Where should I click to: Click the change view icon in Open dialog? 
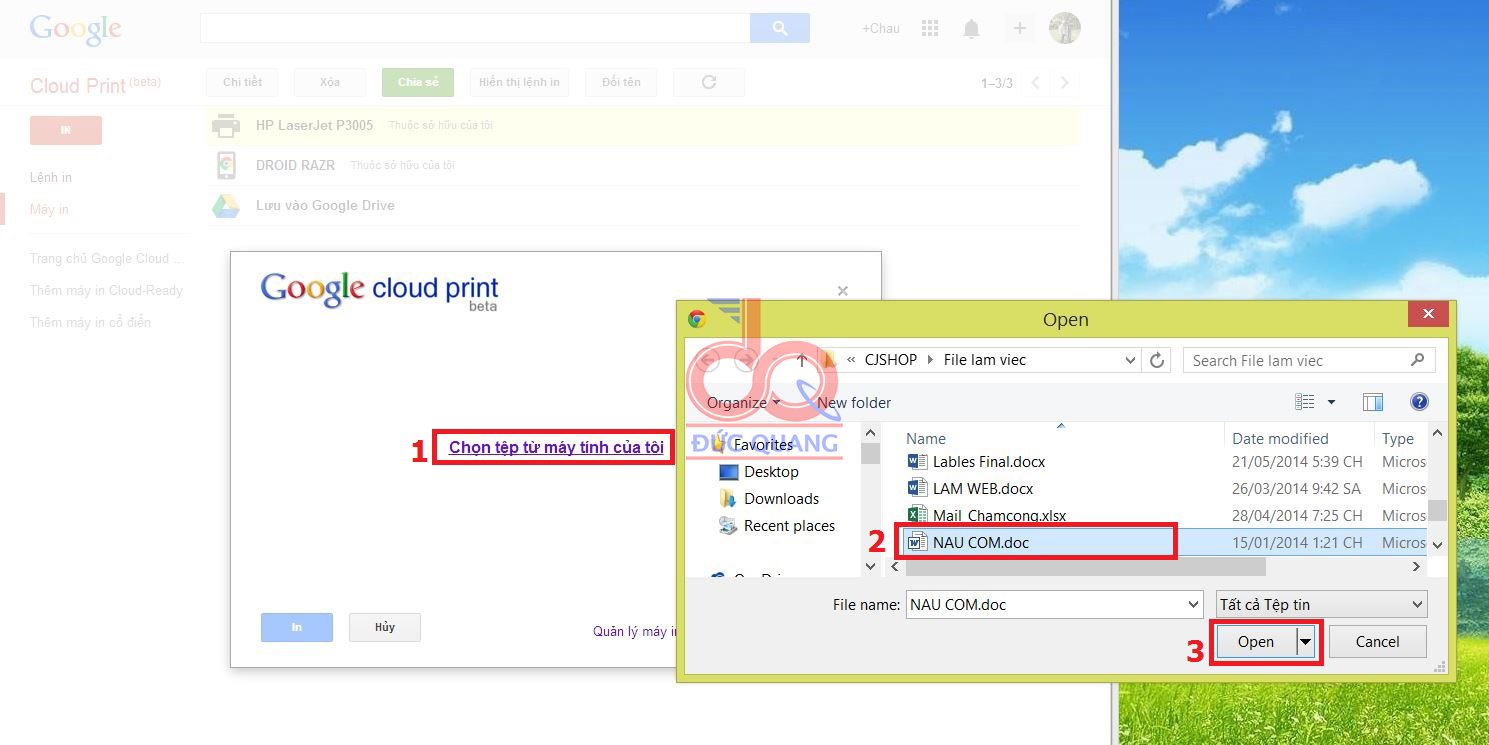coord(1305,402)
